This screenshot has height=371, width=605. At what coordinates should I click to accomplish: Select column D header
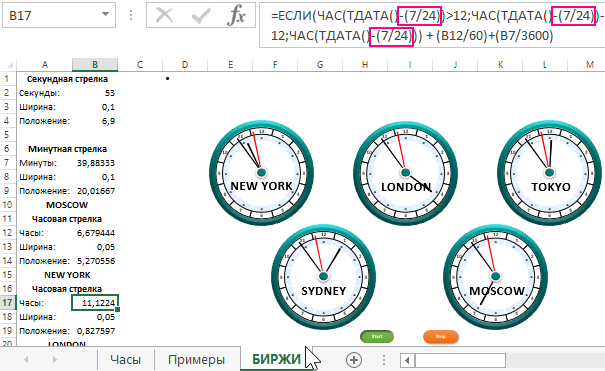[185, 65]
